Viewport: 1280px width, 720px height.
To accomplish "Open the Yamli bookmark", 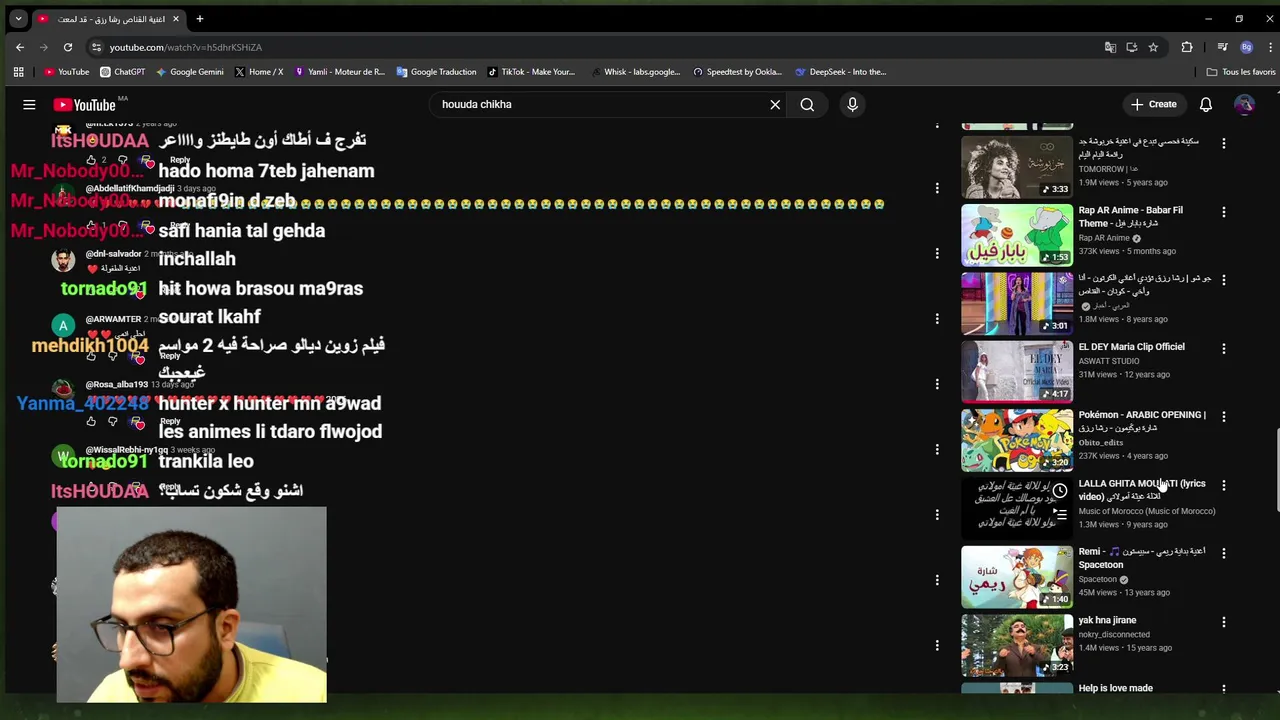I will tap(338, 72).
